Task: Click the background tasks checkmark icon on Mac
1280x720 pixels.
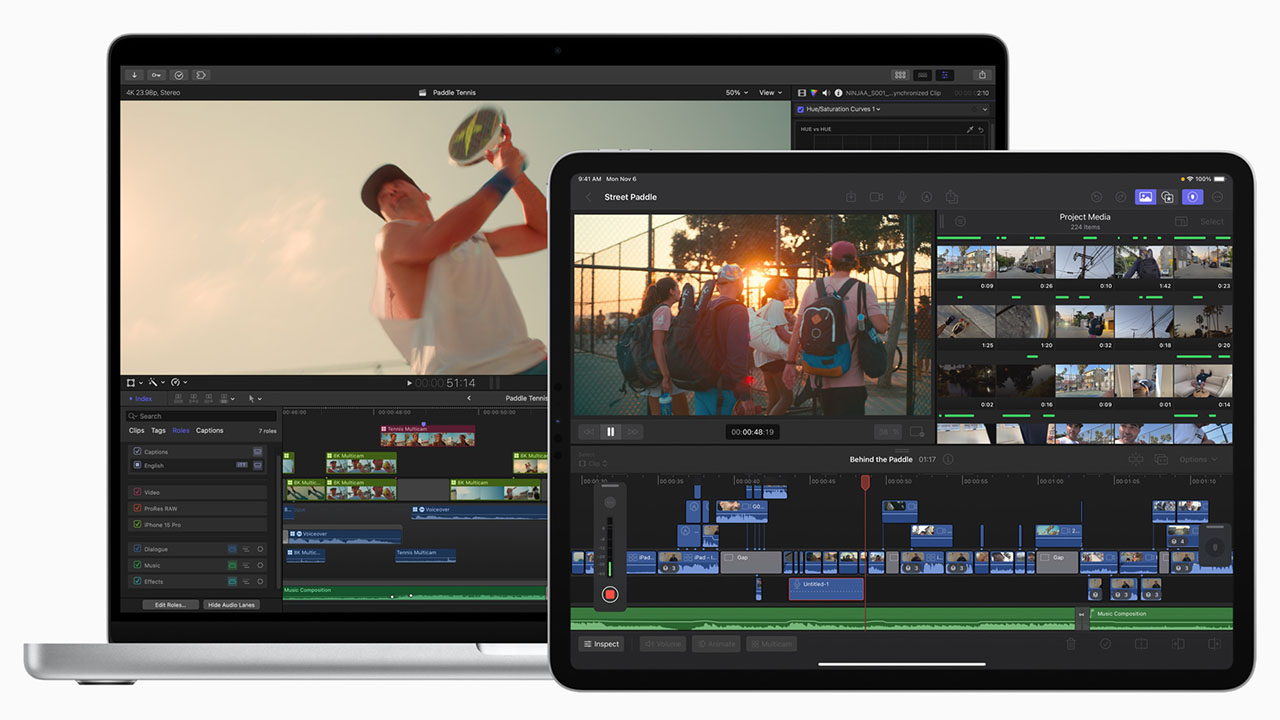Action: 179,75
